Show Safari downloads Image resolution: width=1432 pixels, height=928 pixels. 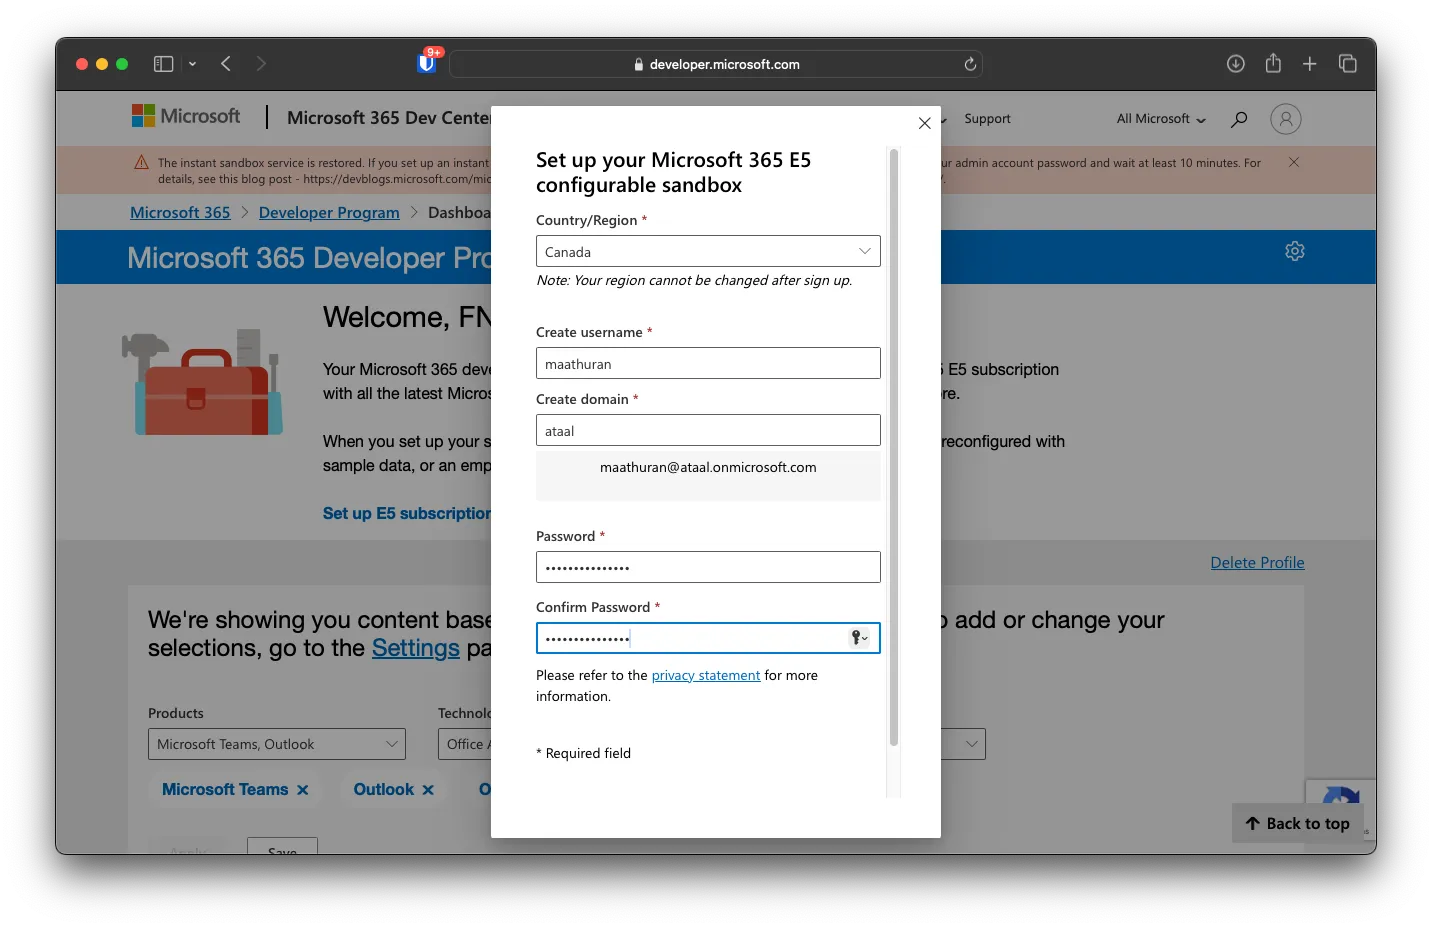point(1236,64)
